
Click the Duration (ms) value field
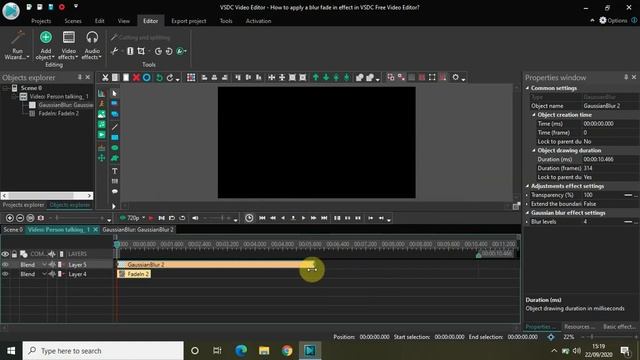pyautogui.click(x=610, y=159)
